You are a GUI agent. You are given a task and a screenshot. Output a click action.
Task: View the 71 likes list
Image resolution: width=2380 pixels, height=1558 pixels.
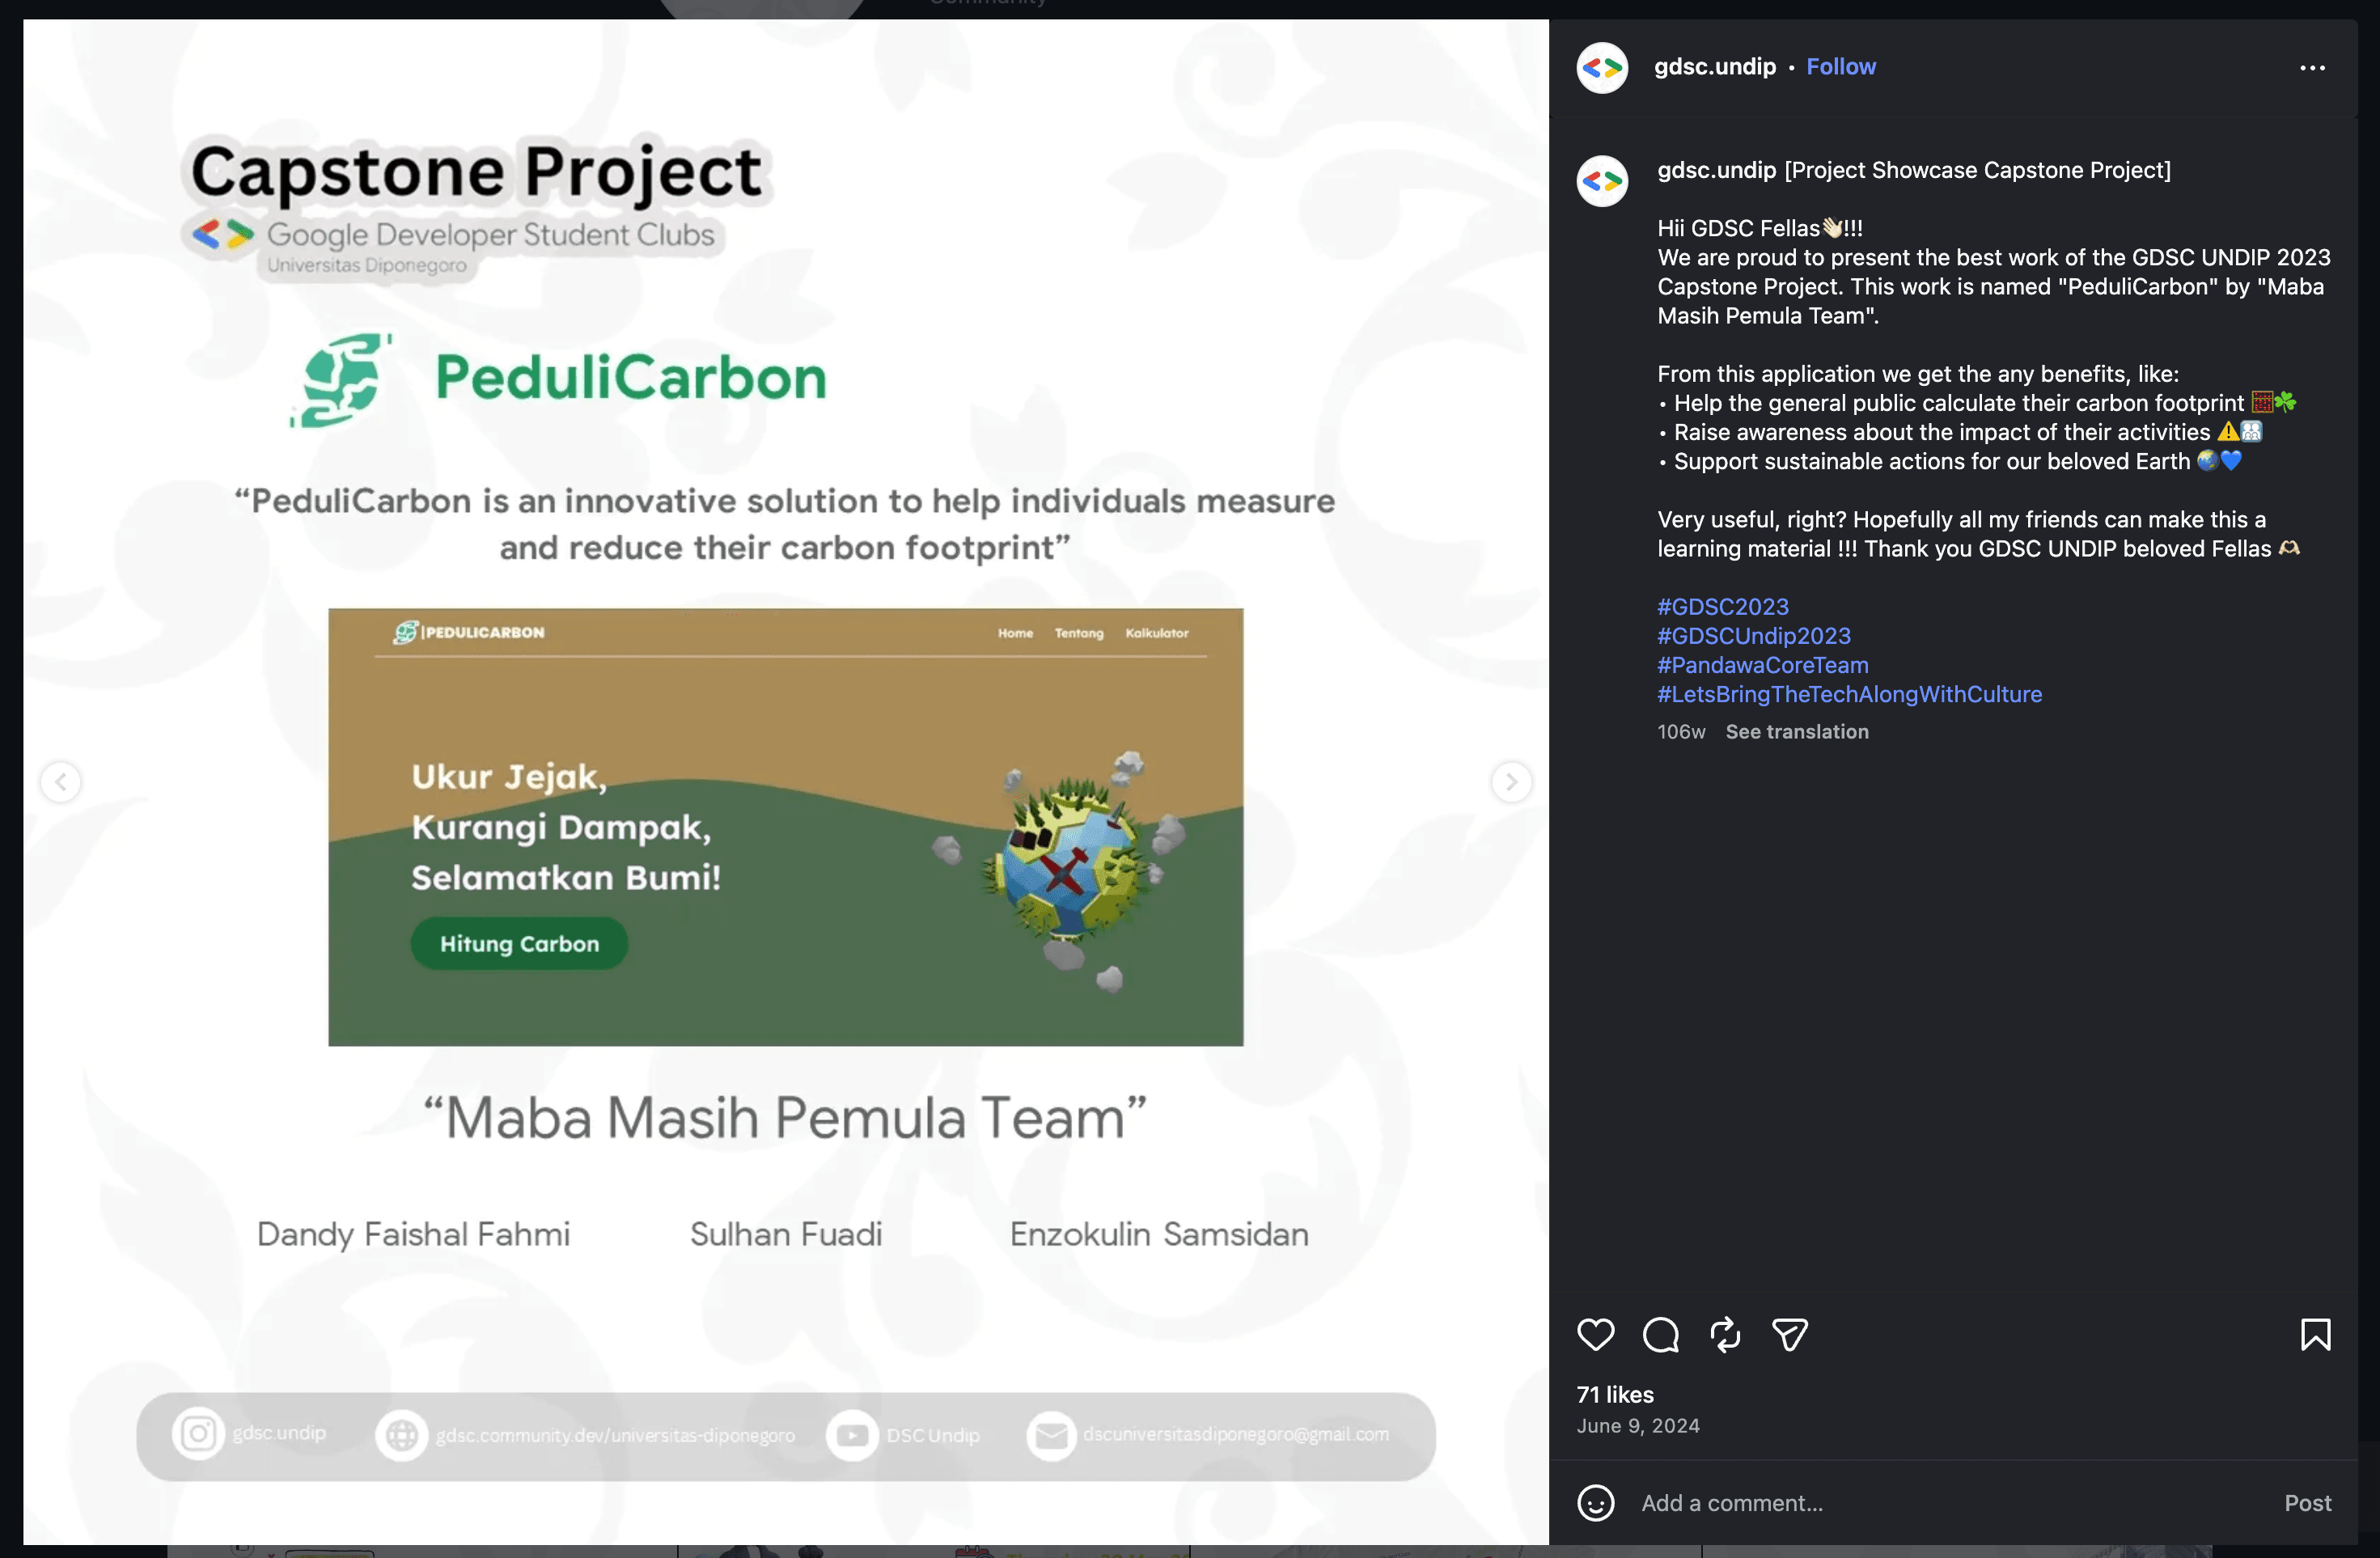pyautogui.click(x=1614, y=1394)
